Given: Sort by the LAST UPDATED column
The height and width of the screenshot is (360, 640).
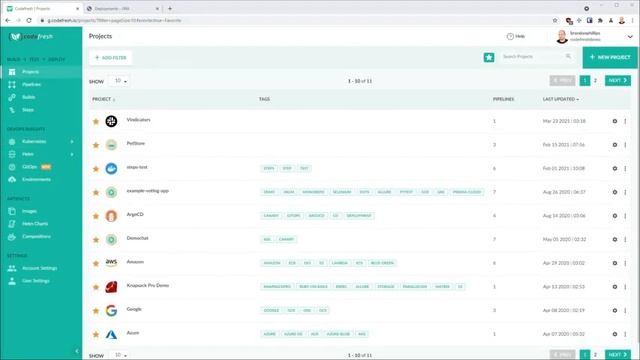Looking at the screenshot, I should [560, 99].
